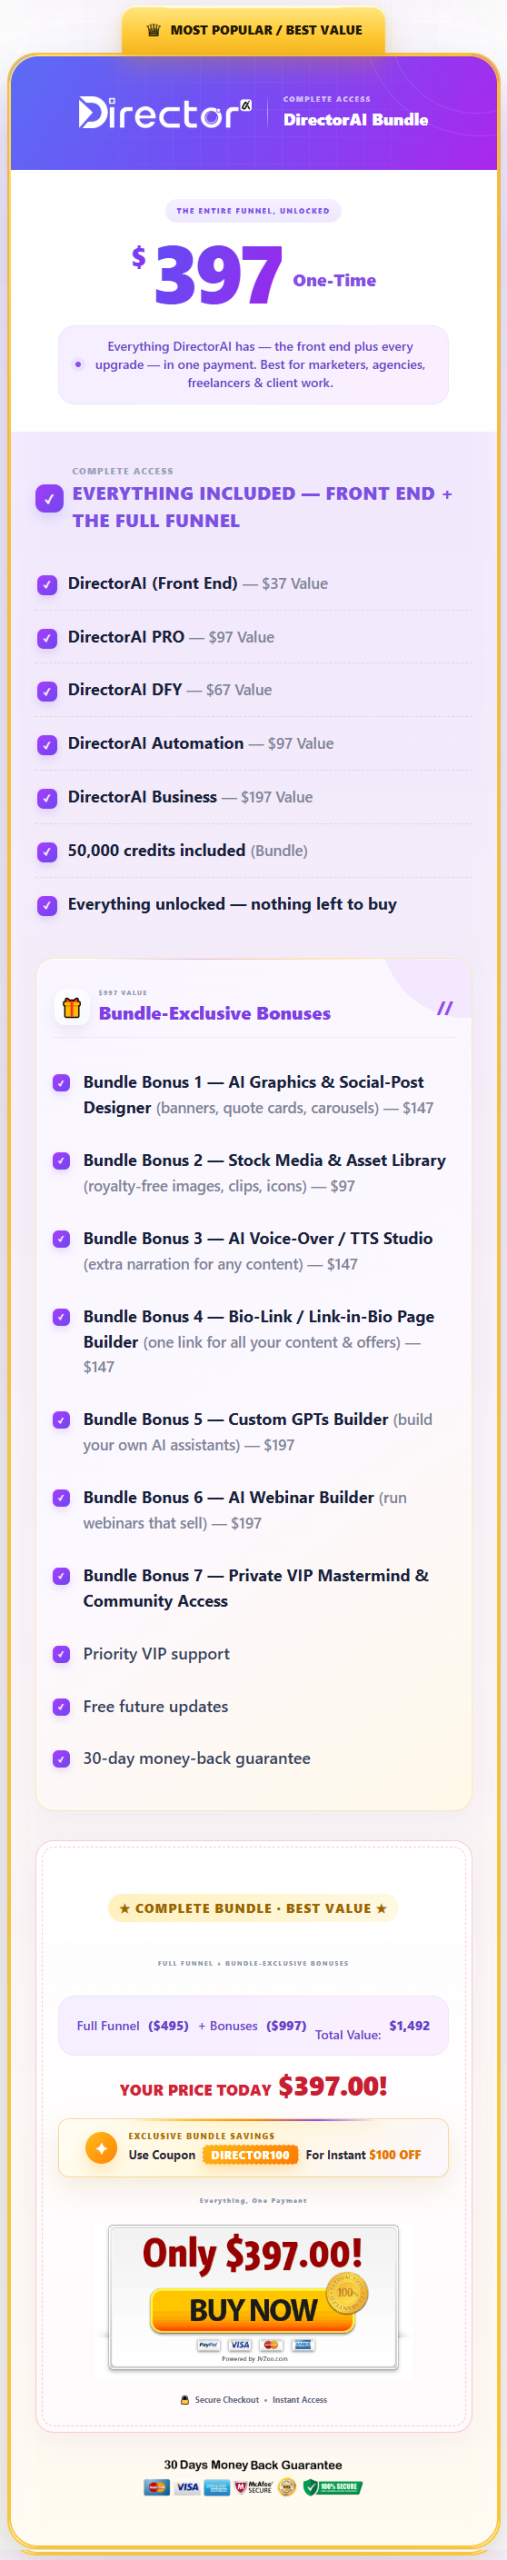
Task: Click the checkmark next to DirectorAI Automation
Action: (47, 745)
